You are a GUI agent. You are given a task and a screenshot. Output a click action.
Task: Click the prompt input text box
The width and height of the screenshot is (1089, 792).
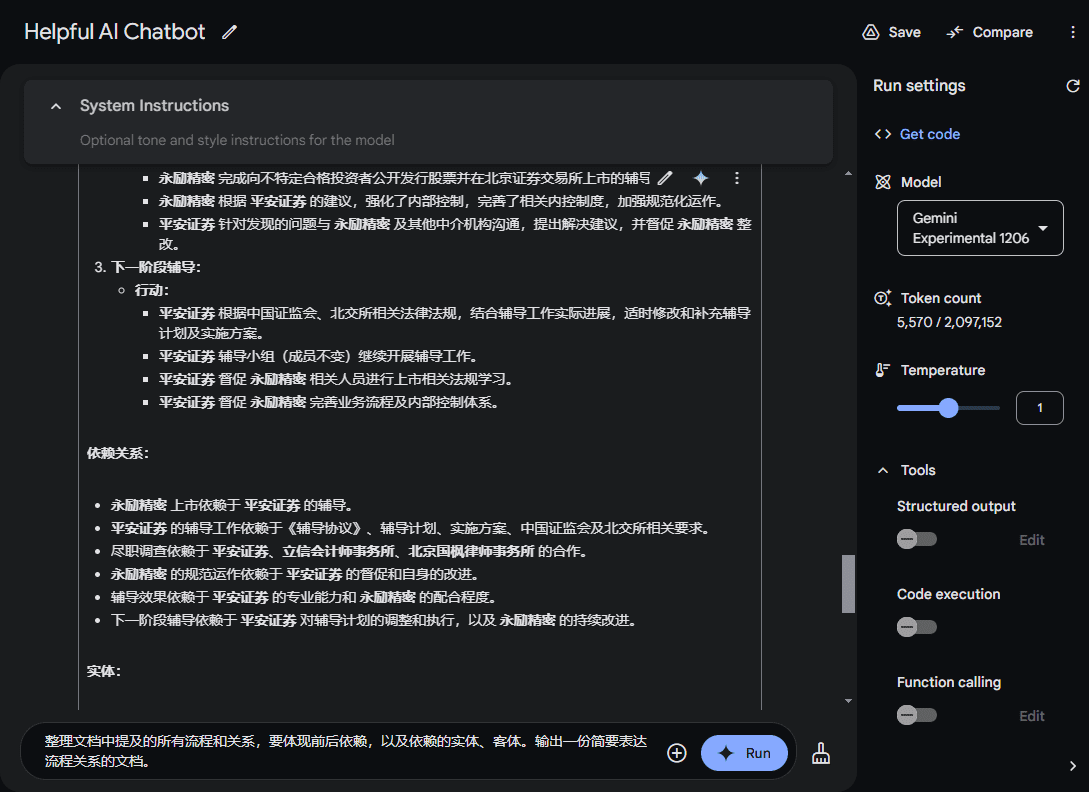coord(346,751)
